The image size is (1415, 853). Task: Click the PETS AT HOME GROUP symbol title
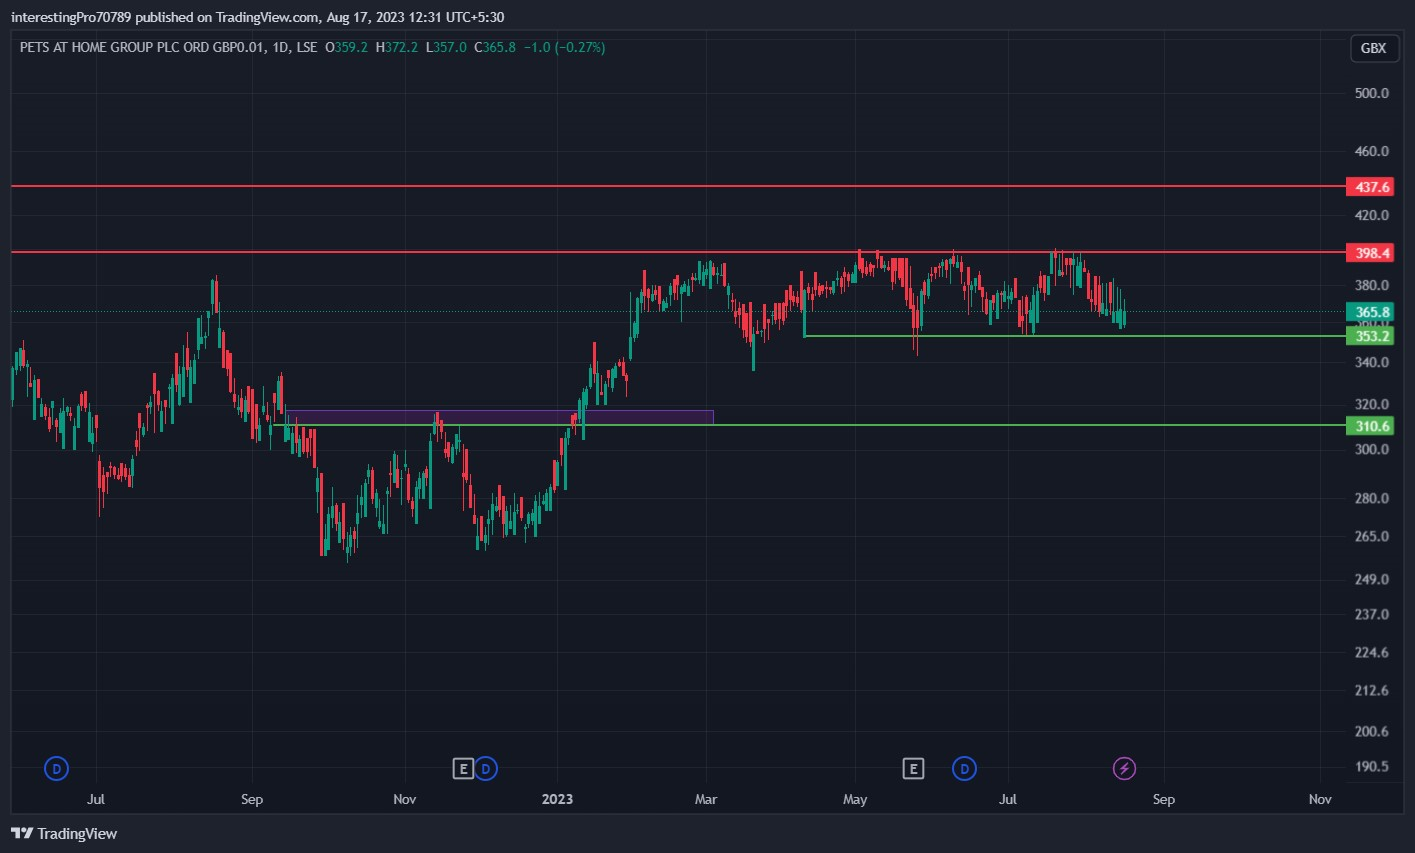(x=142, y=47)
